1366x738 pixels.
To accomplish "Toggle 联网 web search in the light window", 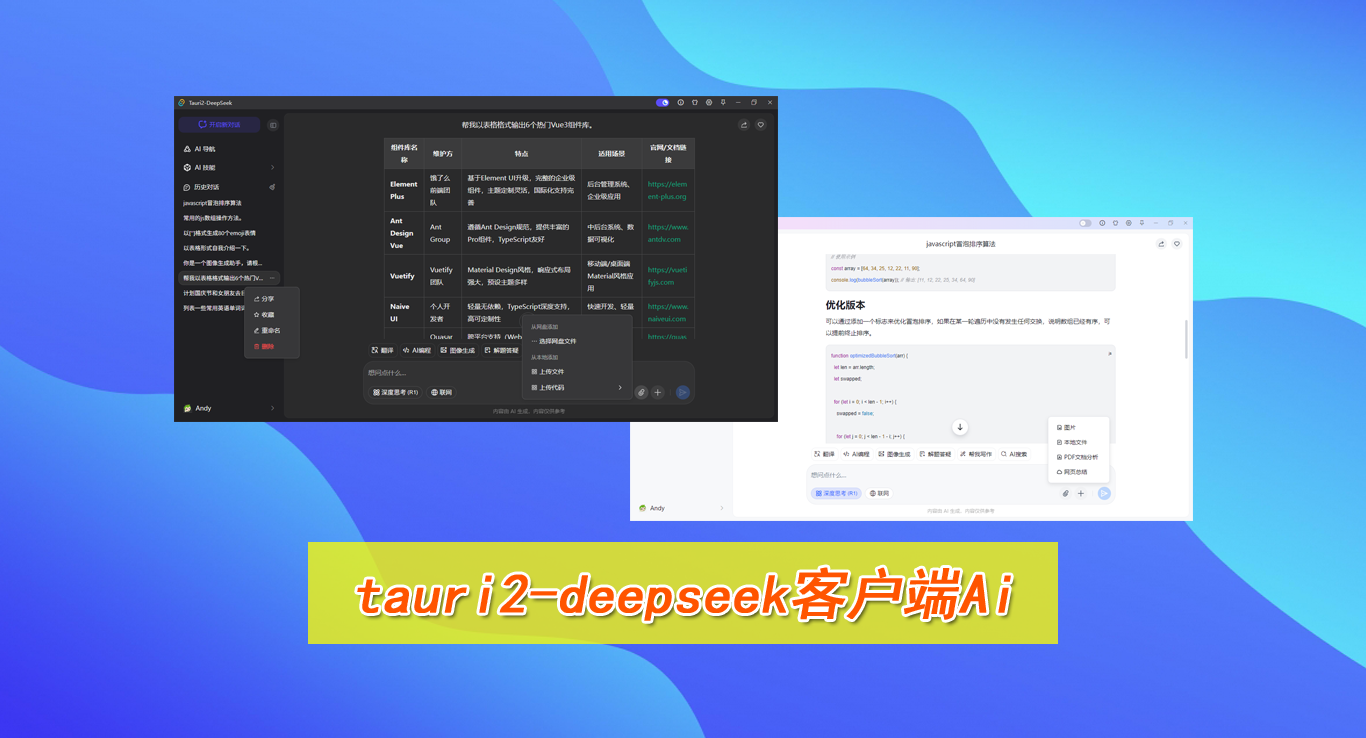I will (x=880, y=493).
